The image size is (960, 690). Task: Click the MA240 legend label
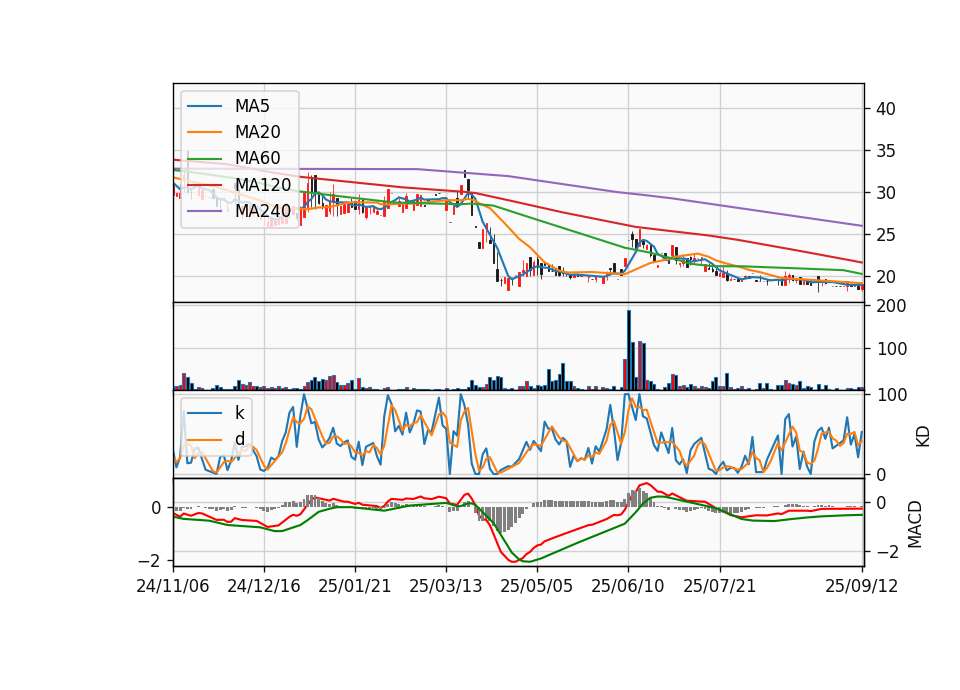[x=263, y=211]
